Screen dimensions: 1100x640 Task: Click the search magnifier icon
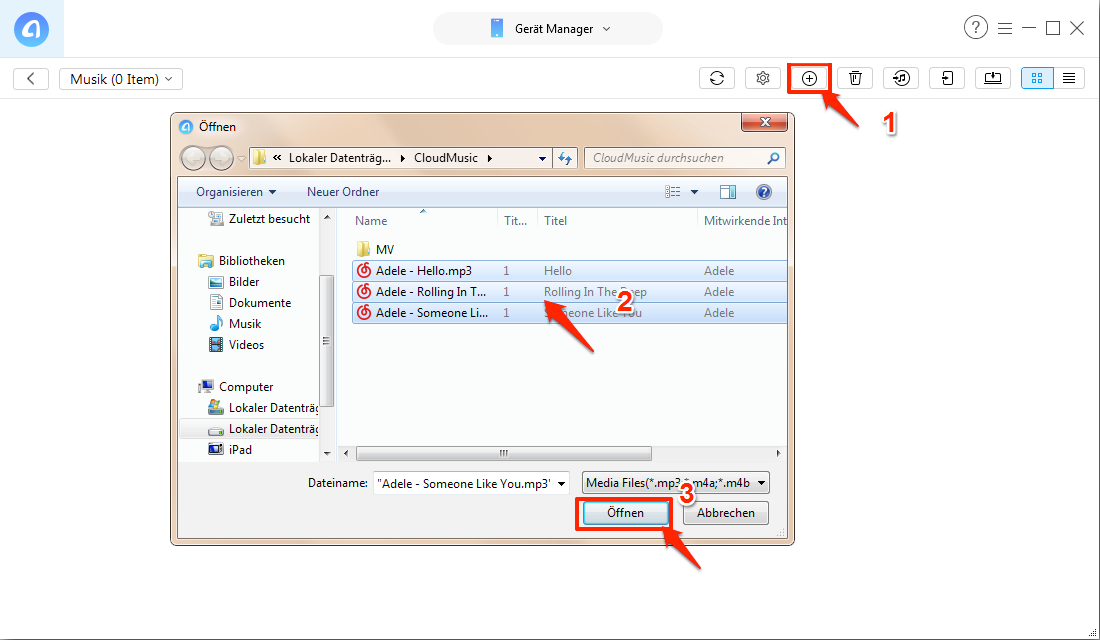tap(773, 158)
